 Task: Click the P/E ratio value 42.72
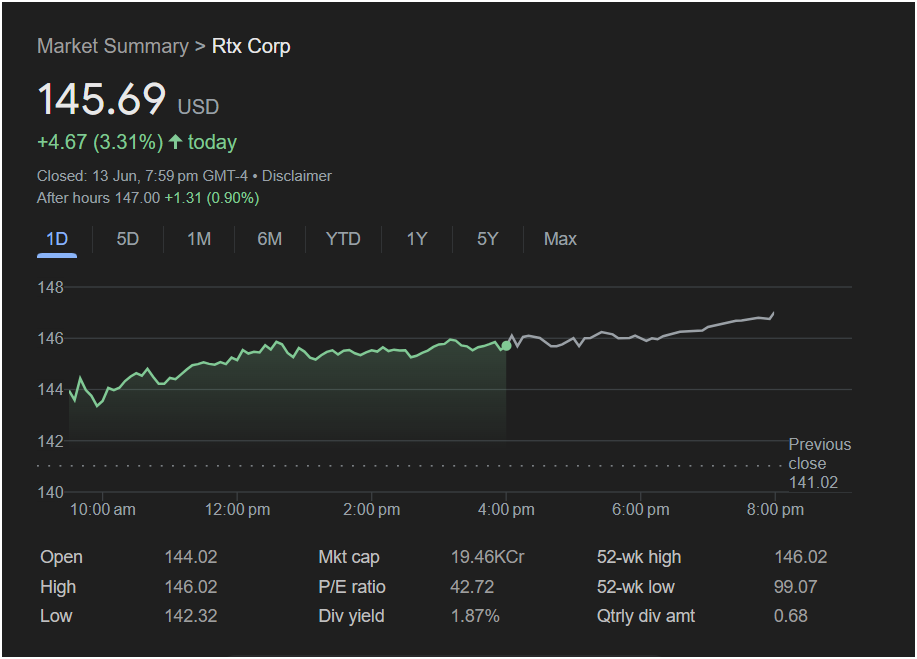[x=472, y=586]
